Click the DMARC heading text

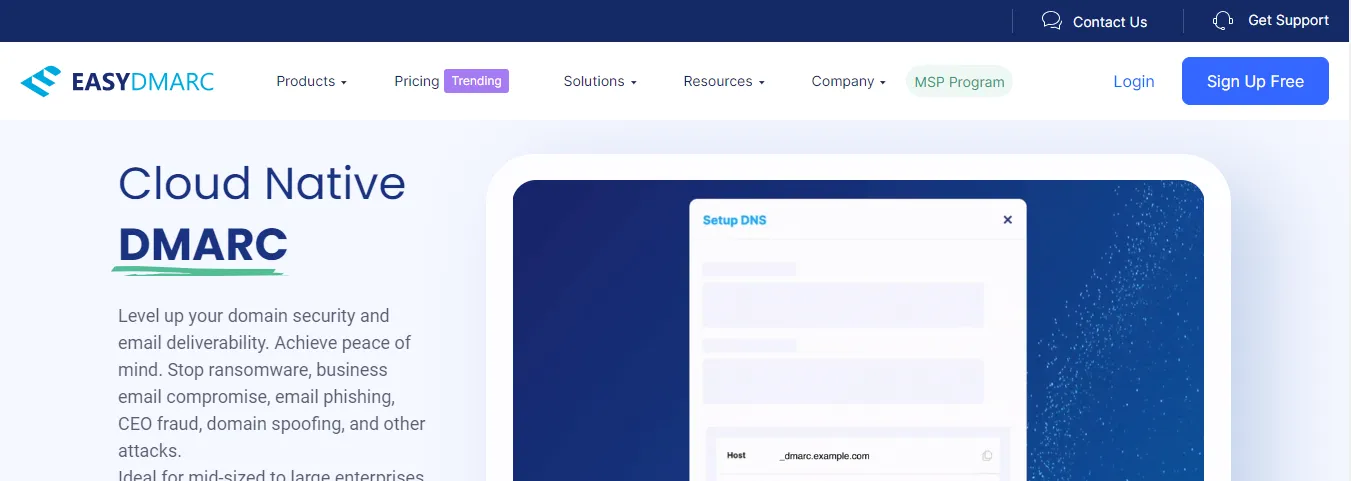tap(203, 244)
